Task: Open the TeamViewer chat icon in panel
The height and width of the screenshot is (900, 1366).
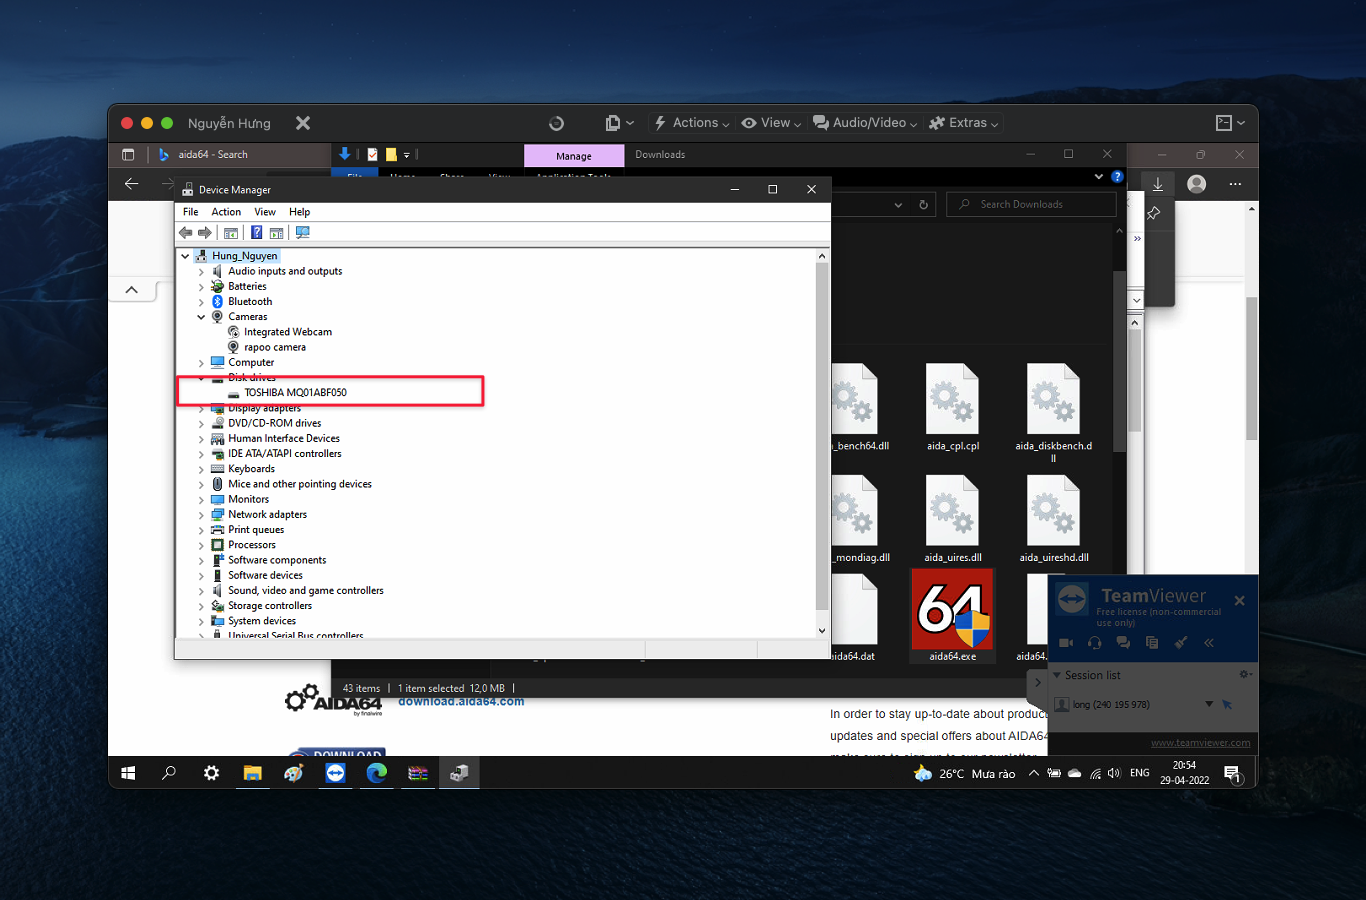Action: point(1123,643)
